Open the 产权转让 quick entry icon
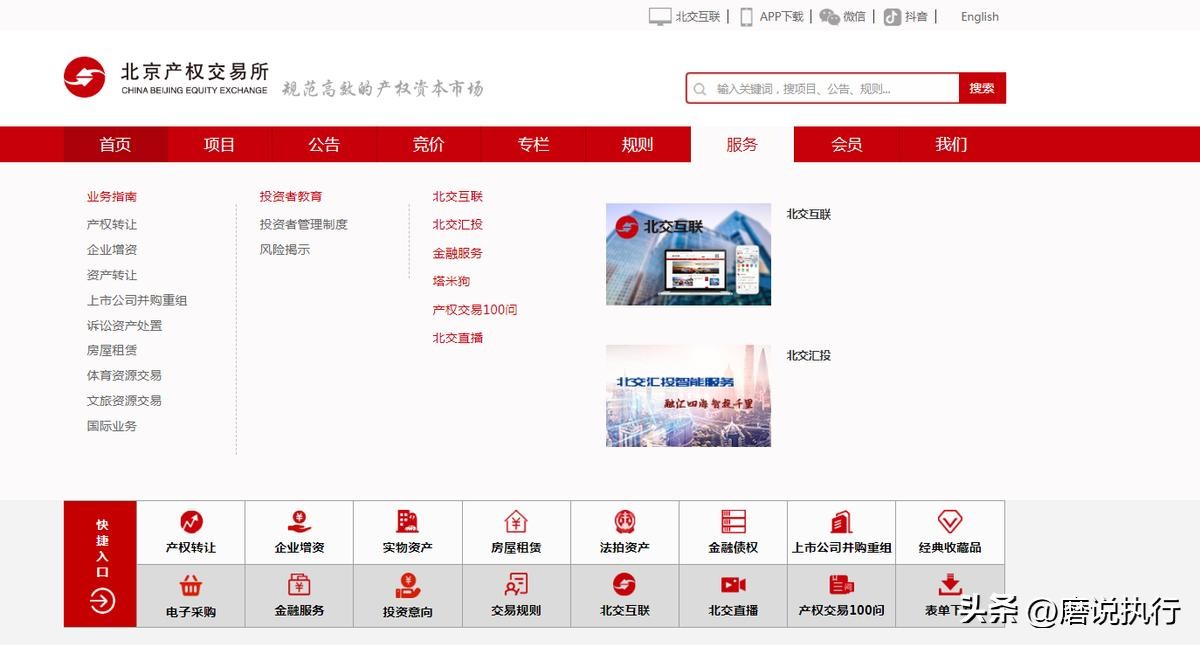This screenshot has height=645, width=1200. [191, 522]
